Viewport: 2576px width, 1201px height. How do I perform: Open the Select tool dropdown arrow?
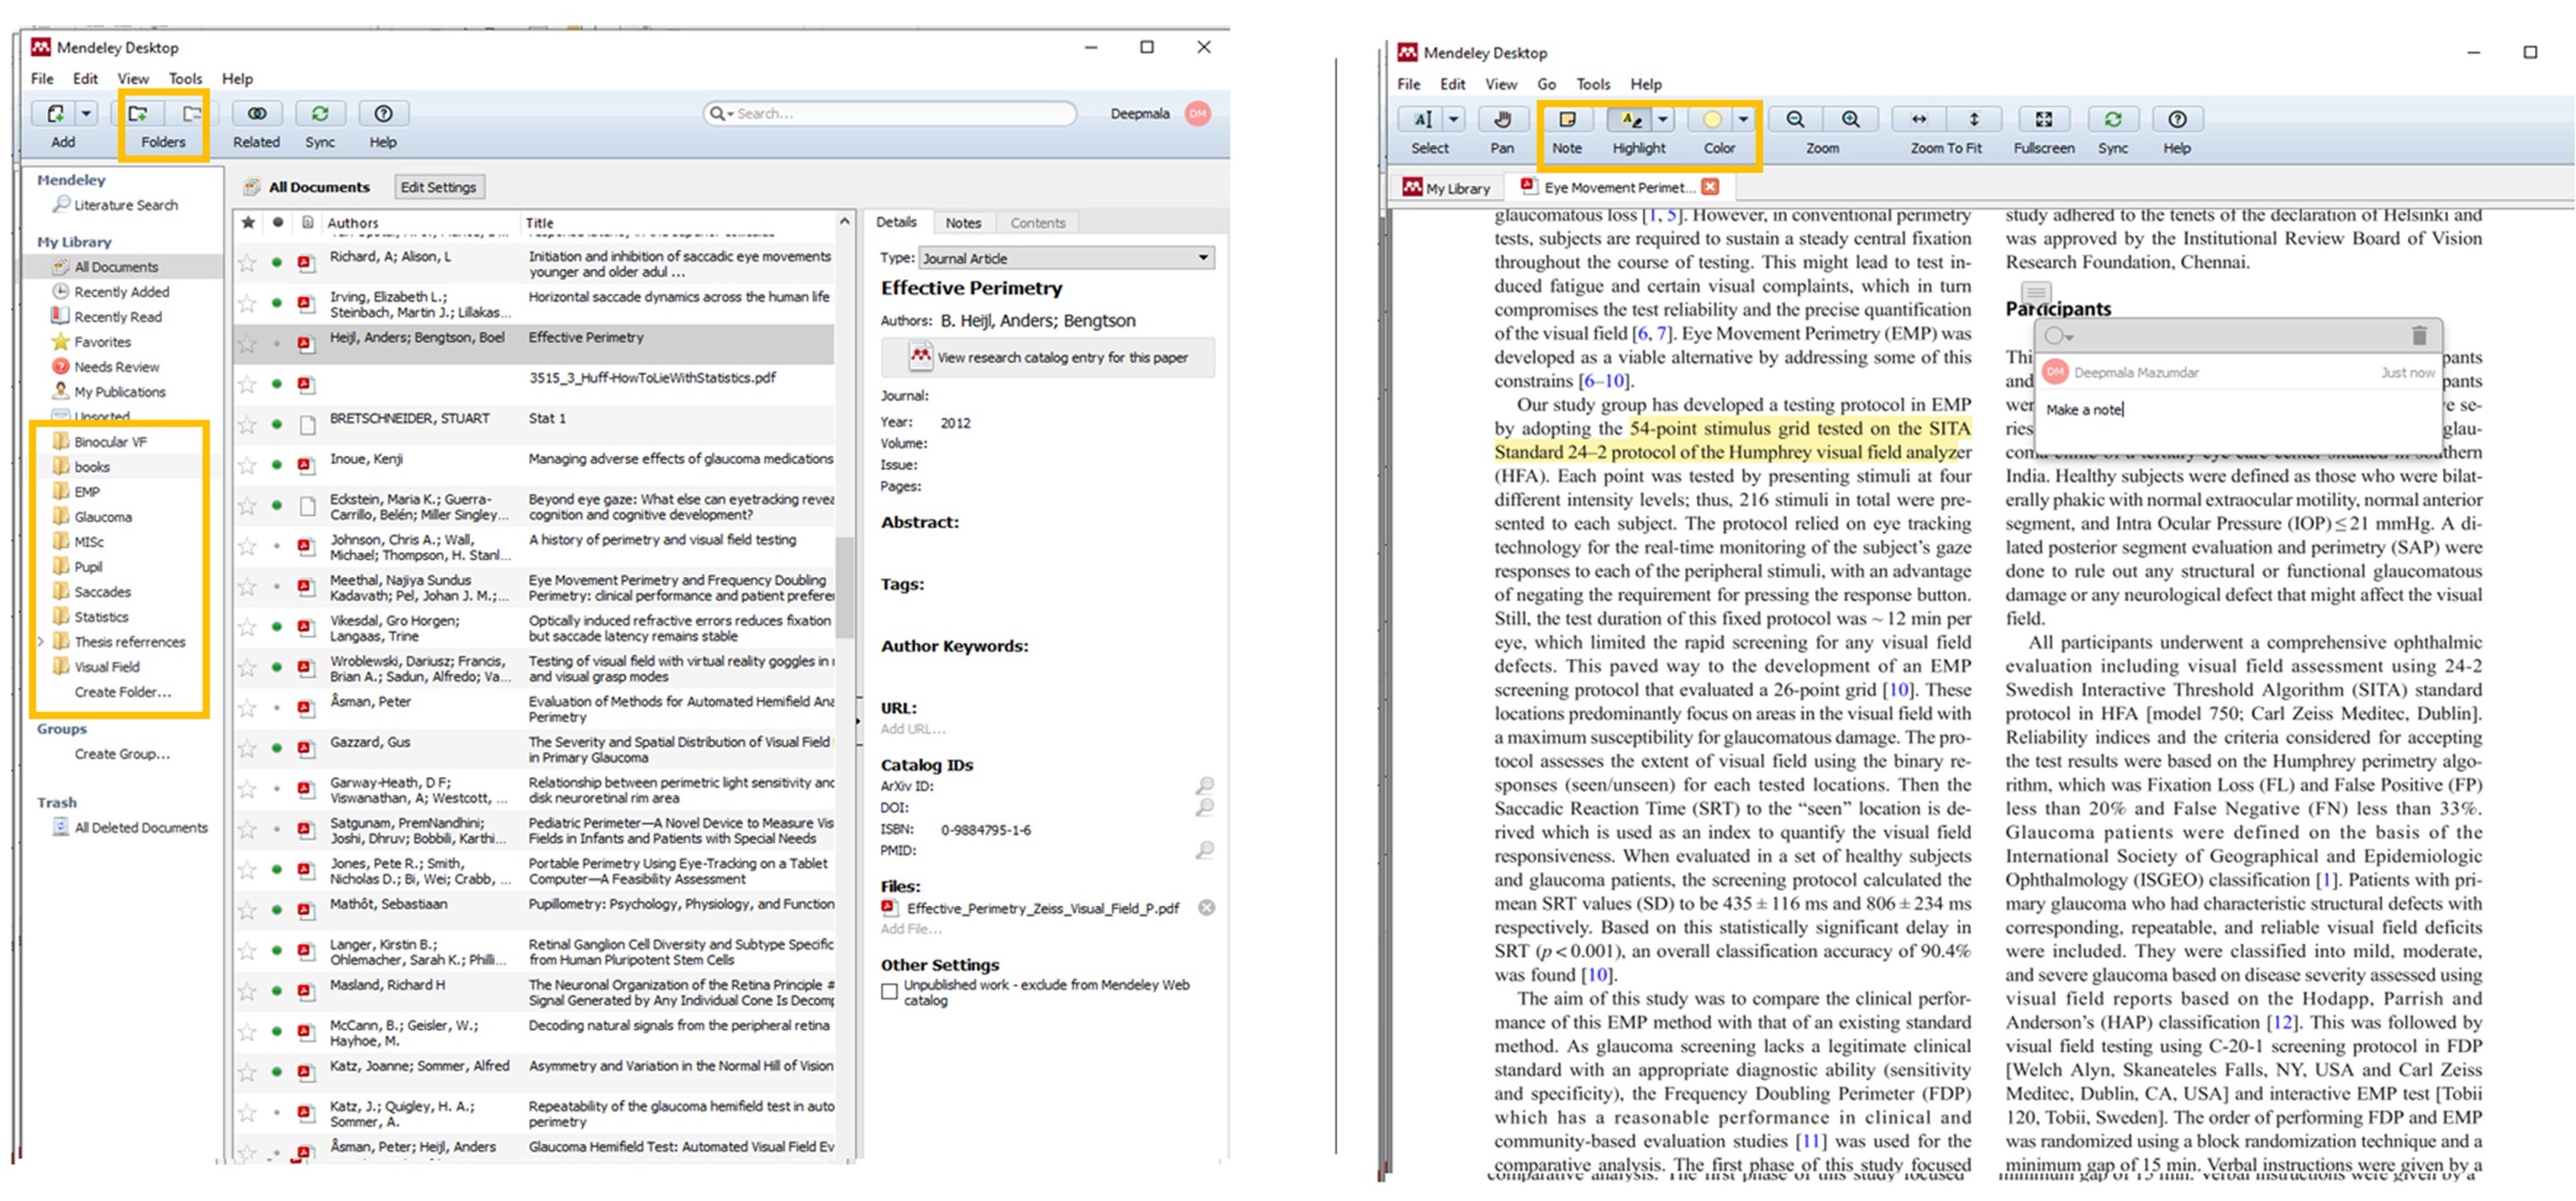(1454, 120)
